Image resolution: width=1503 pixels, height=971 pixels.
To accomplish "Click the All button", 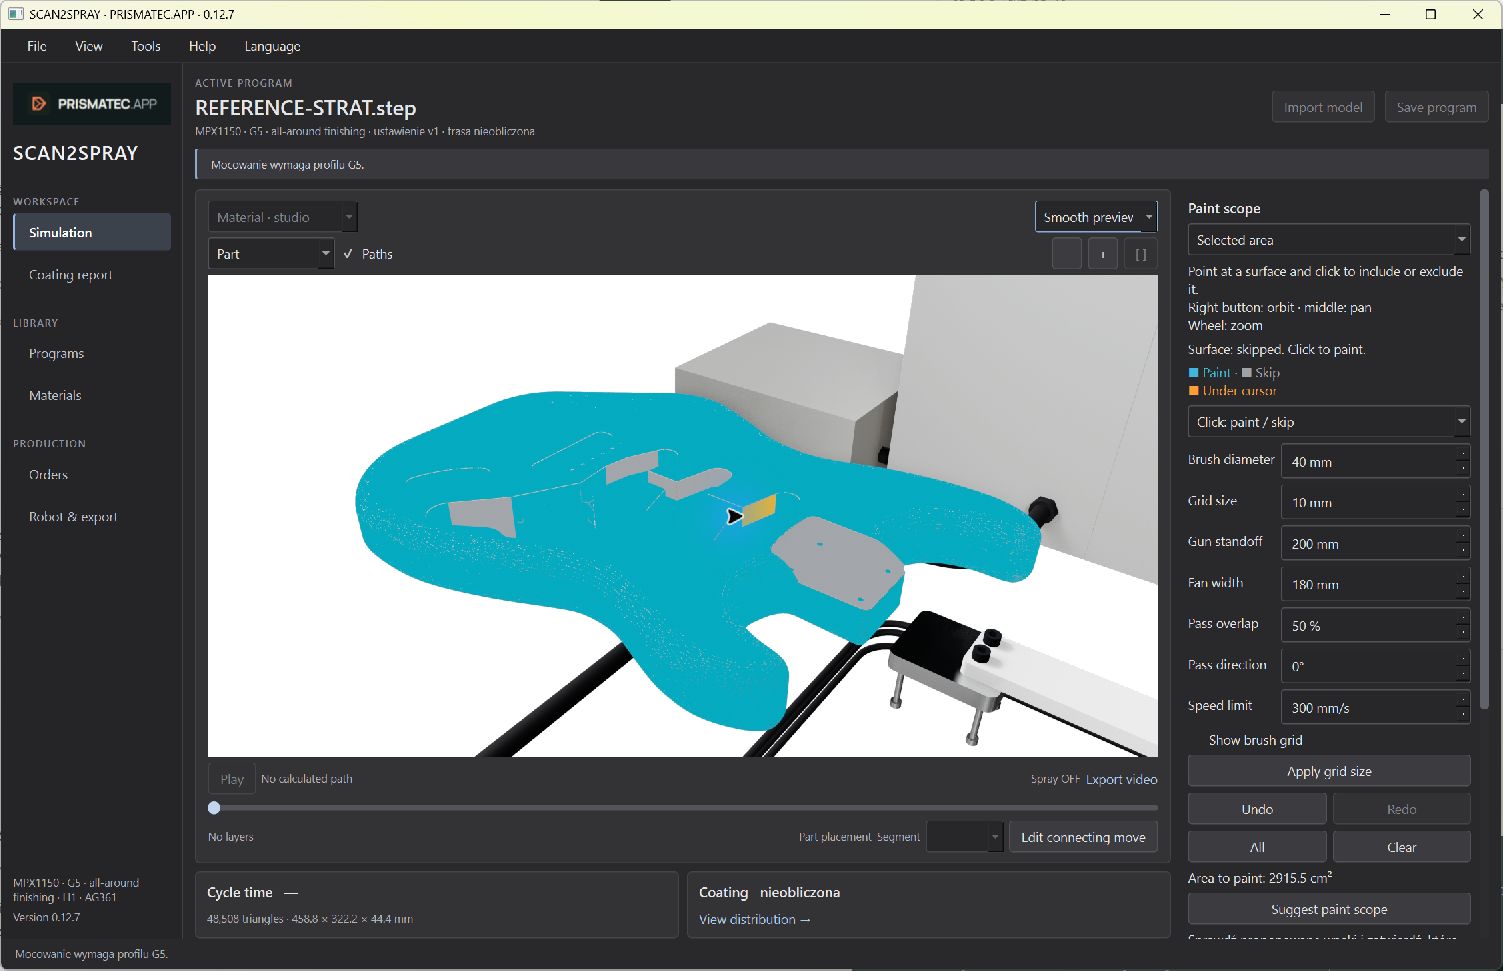I will [1257, 847].
